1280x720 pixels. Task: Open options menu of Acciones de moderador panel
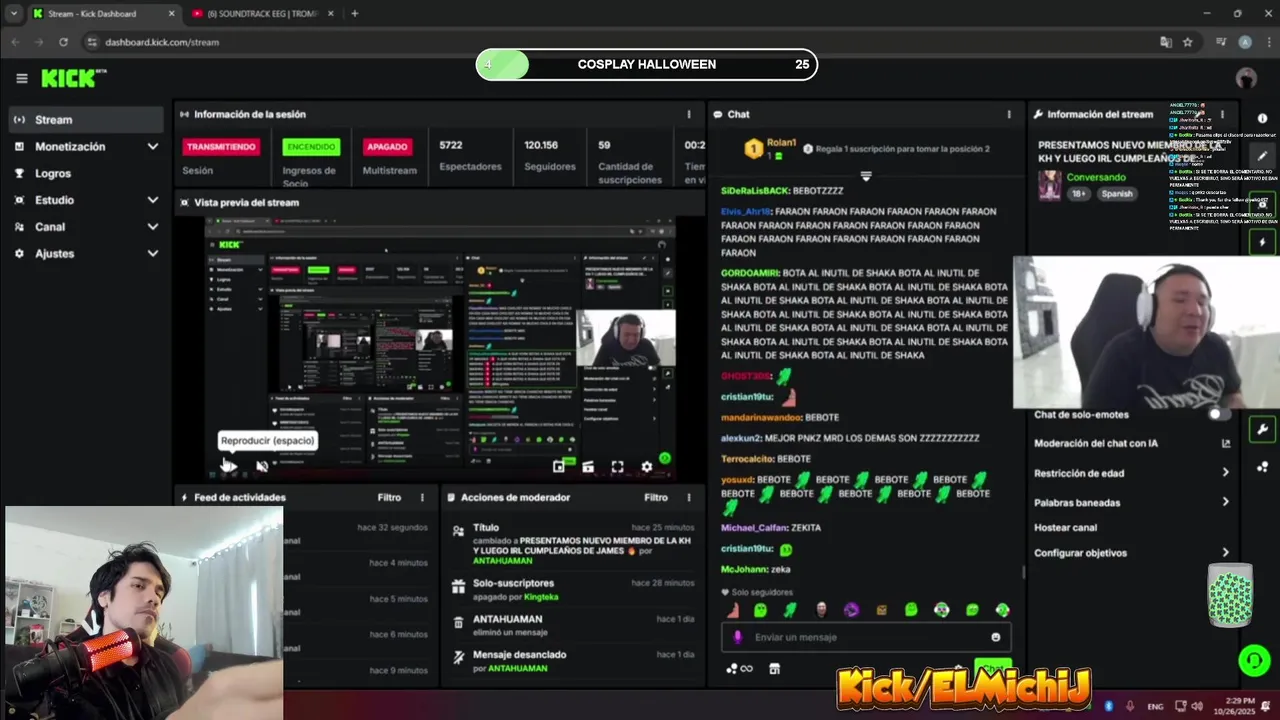(x=688, y=497)
